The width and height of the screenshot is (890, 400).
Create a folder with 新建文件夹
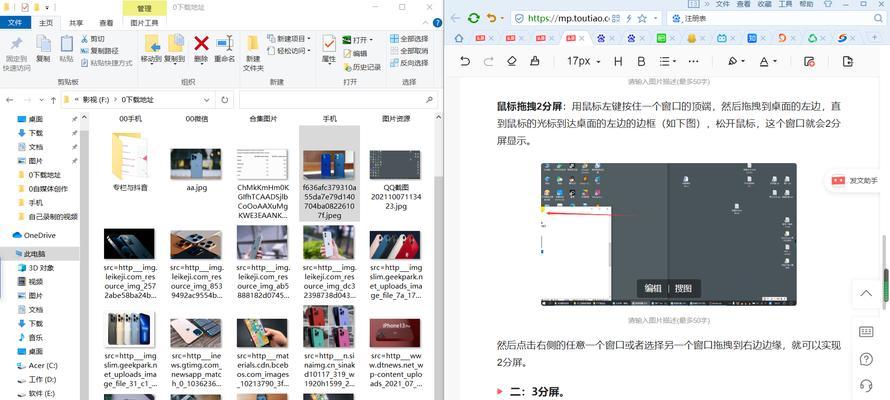coord(253,52)
